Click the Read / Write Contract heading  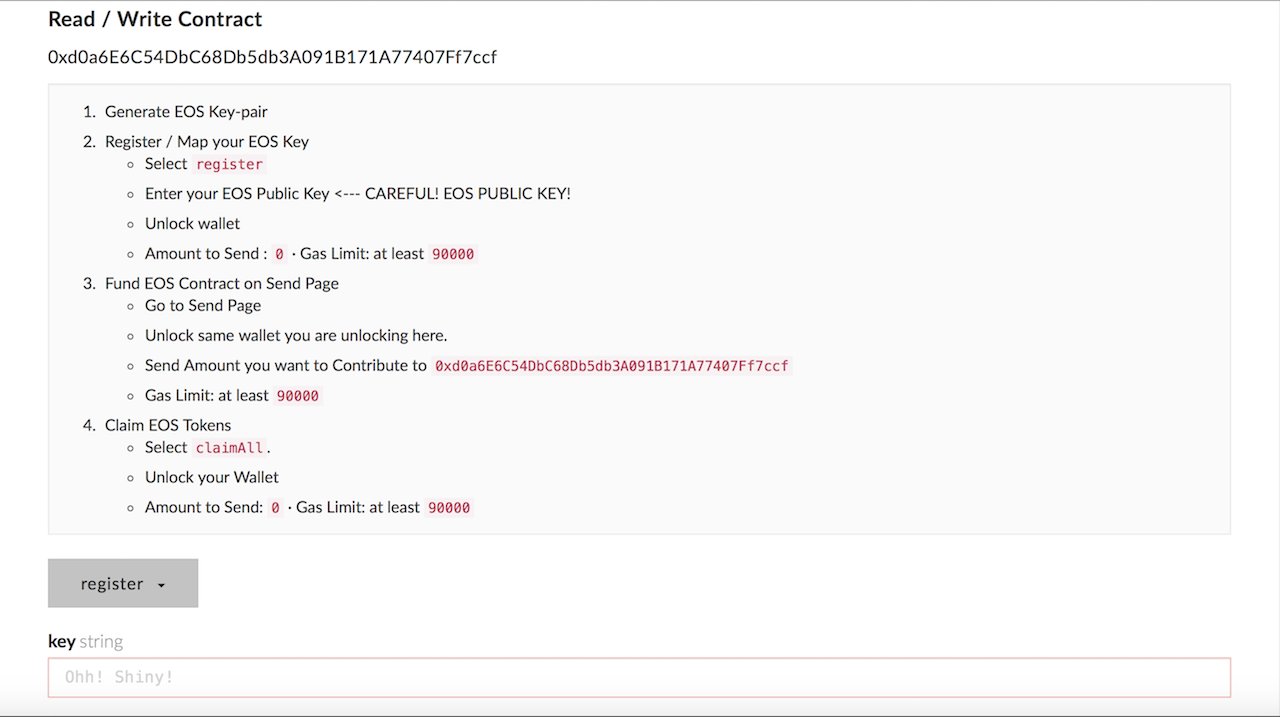[155, 19]
